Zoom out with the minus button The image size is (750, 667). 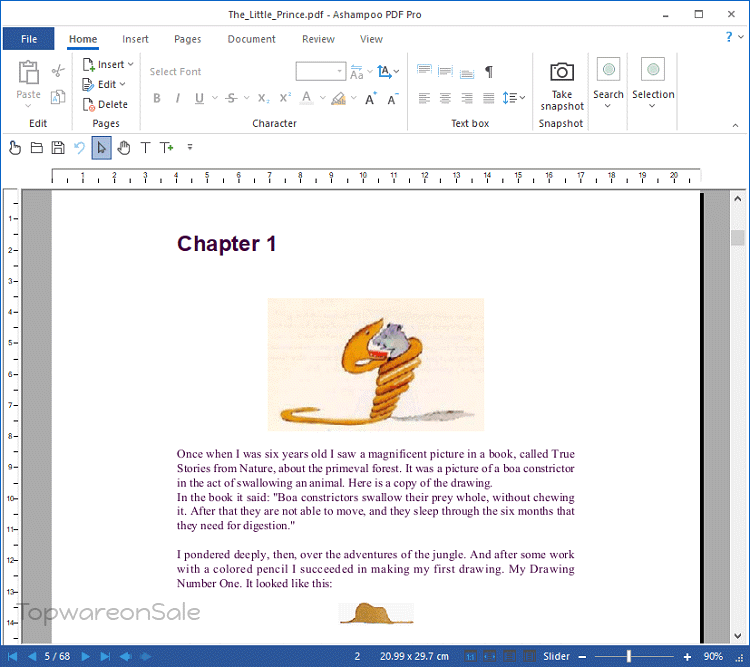point(582,657)
